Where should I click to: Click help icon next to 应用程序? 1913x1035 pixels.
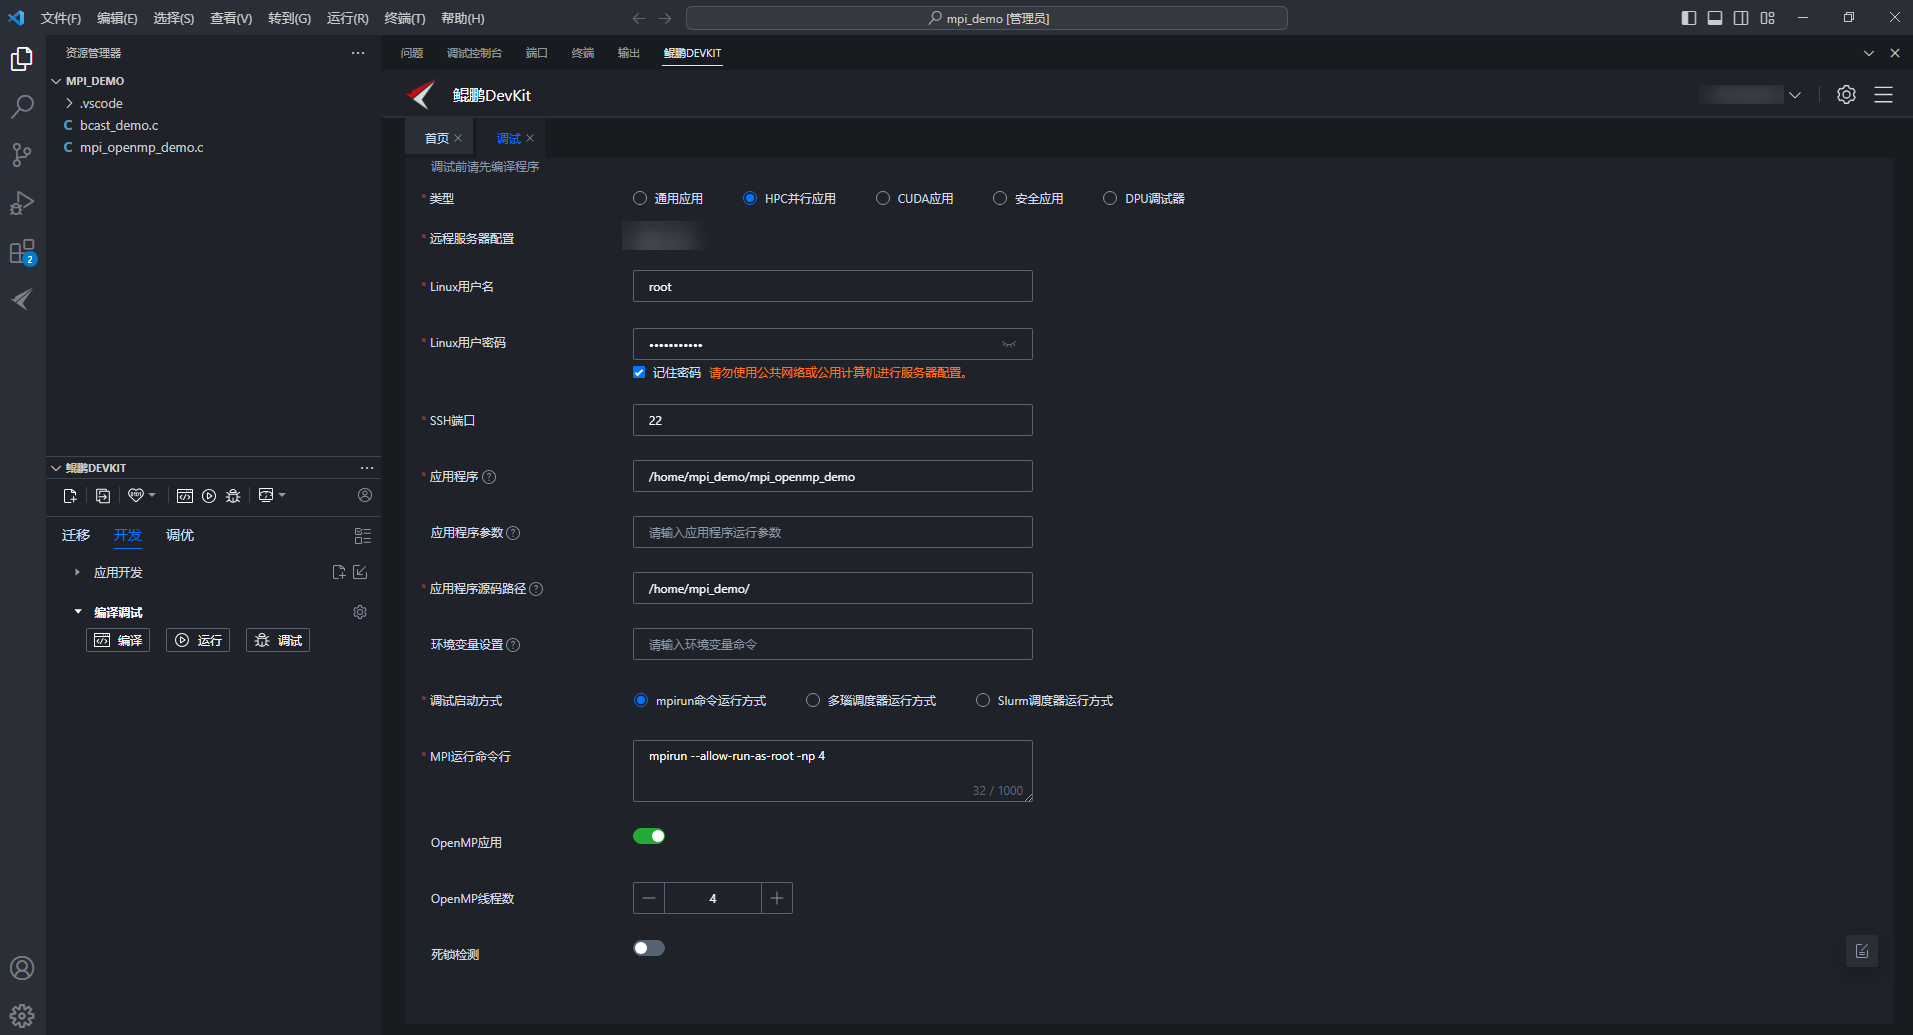click(x=489, y=477)
